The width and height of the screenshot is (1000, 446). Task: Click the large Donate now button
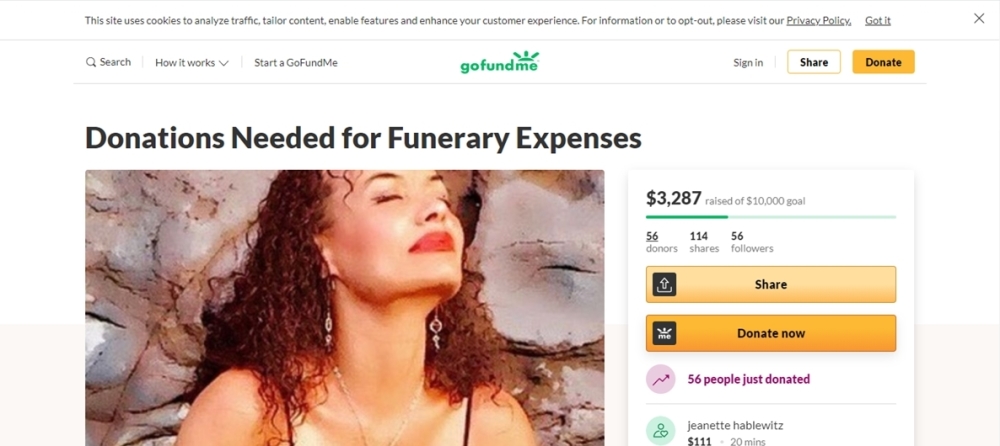771,333
